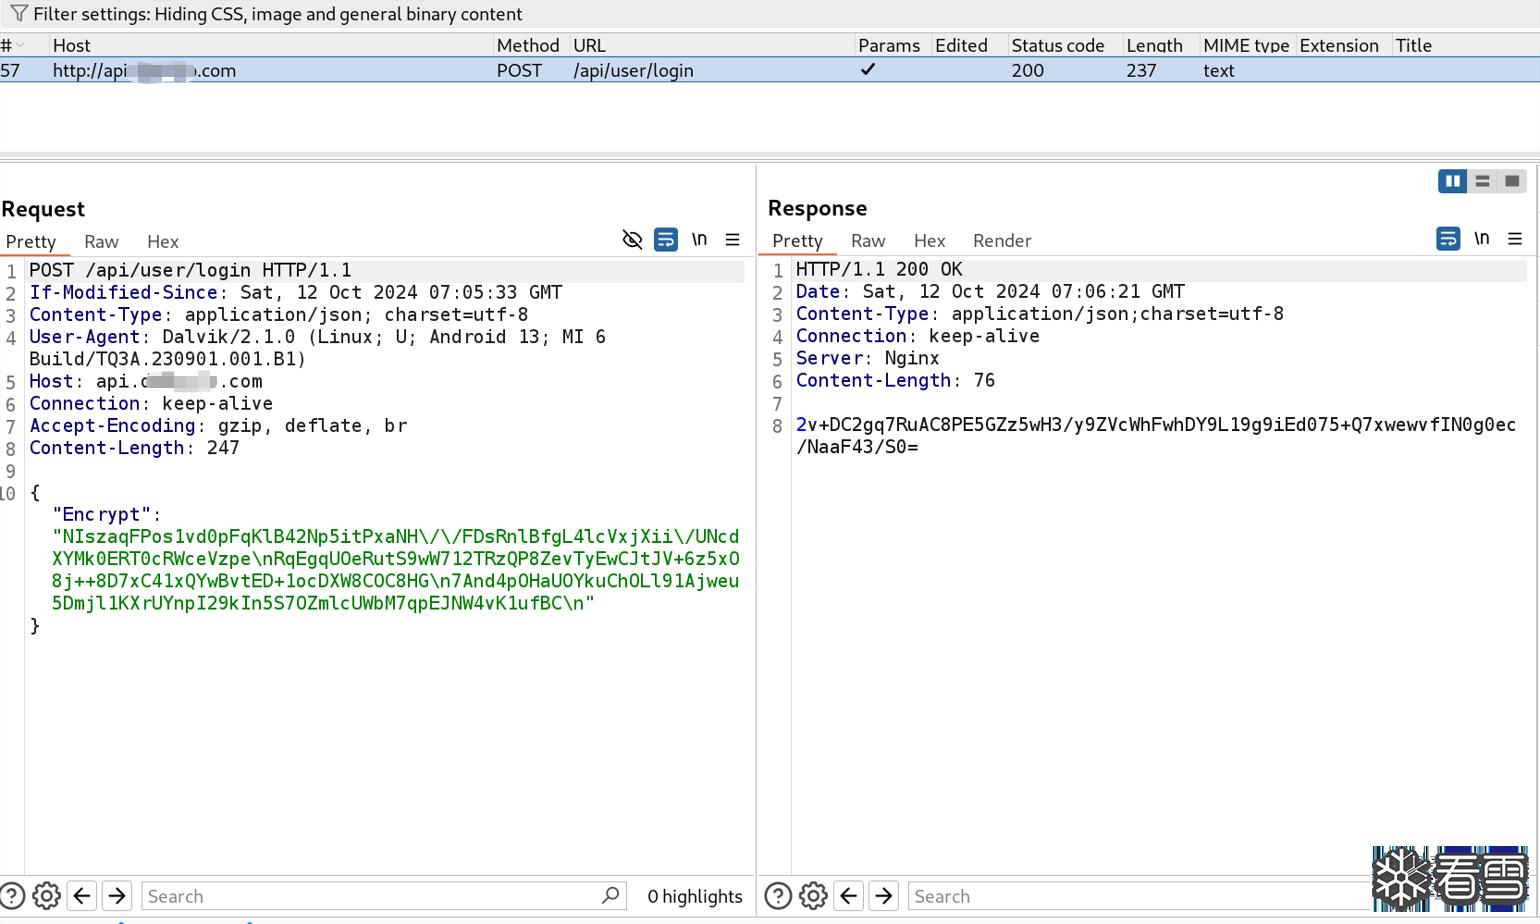Screen dimensions: 1540x924
Task: Open search settings gear below Request panel
Action: 47,896
